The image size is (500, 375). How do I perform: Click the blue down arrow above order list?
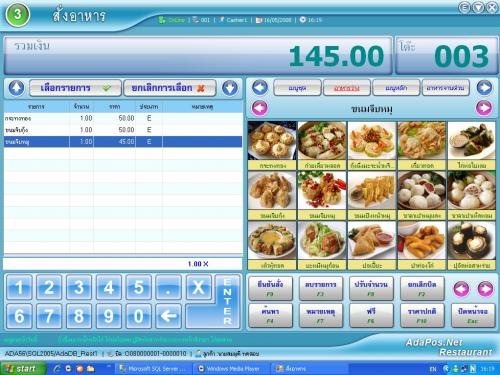[230, 88]
